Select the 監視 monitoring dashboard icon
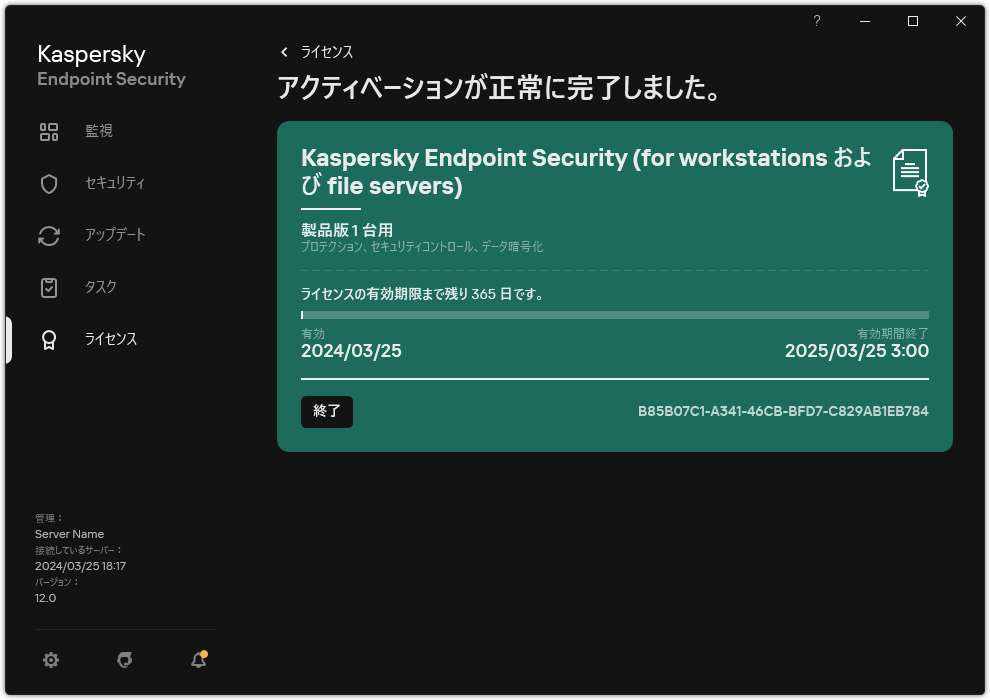Image resolution: width=990 pixels, height=700 pixels. coord(49,131)
